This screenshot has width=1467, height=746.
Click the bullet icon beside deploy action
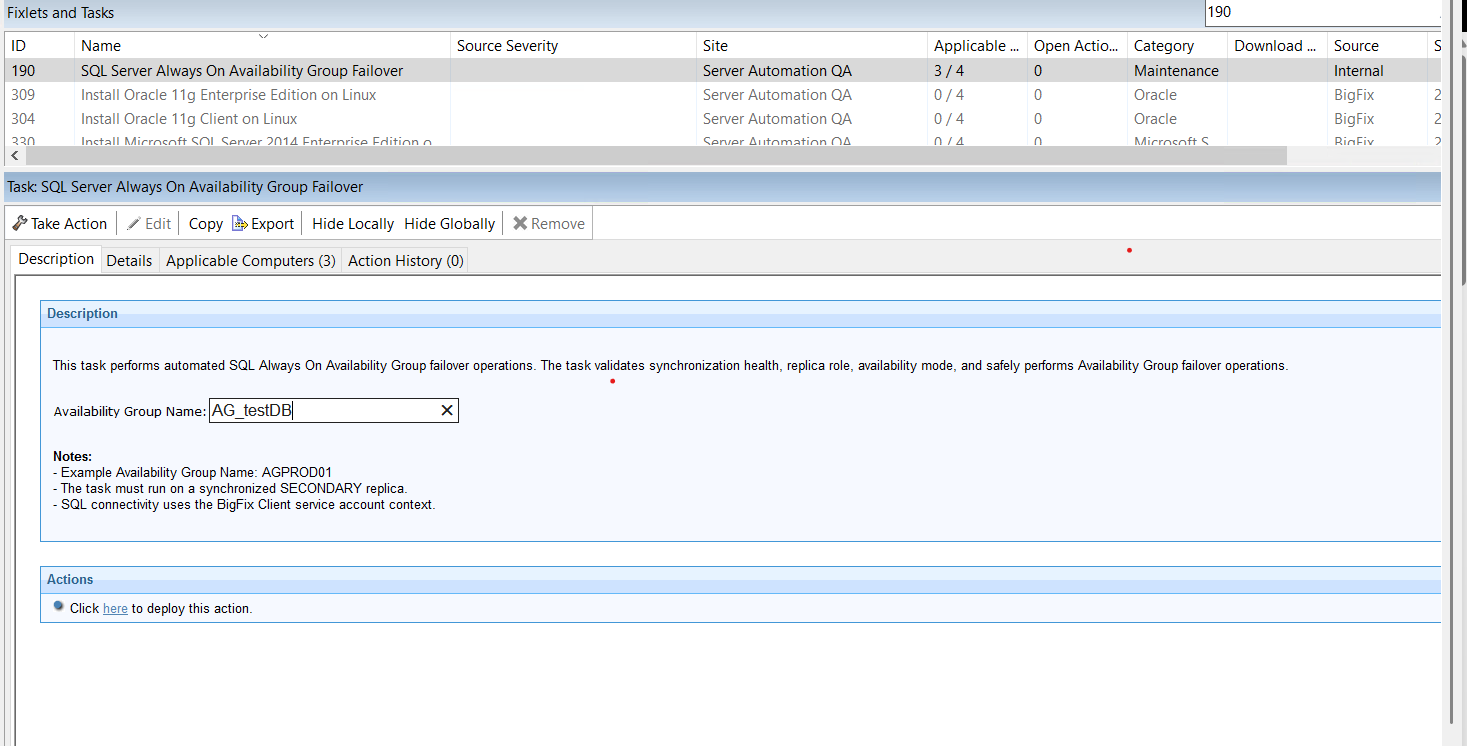(59, 607)
